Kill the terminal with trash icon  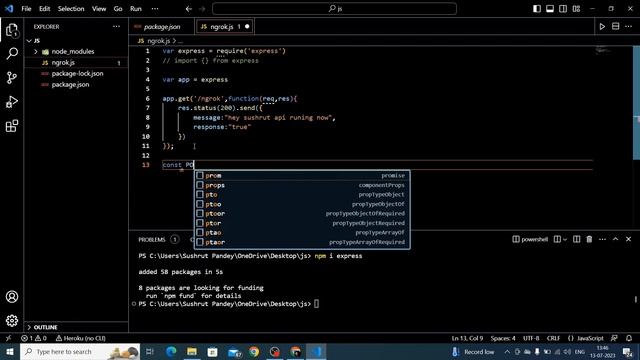[589, 239]
